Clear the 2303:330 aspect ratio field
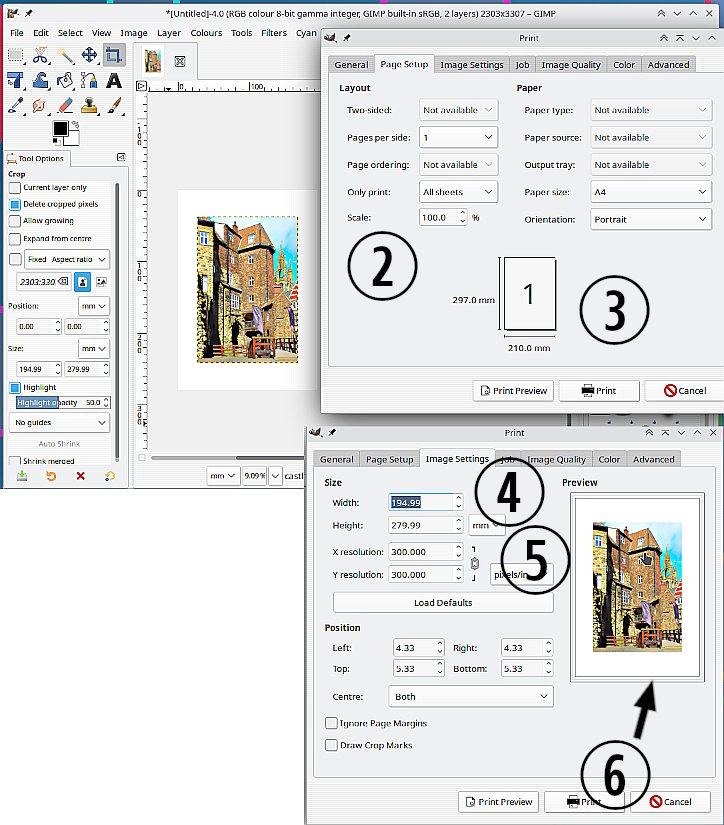The width and height of the screenshot is (724, 825). (x=63, y=281)
